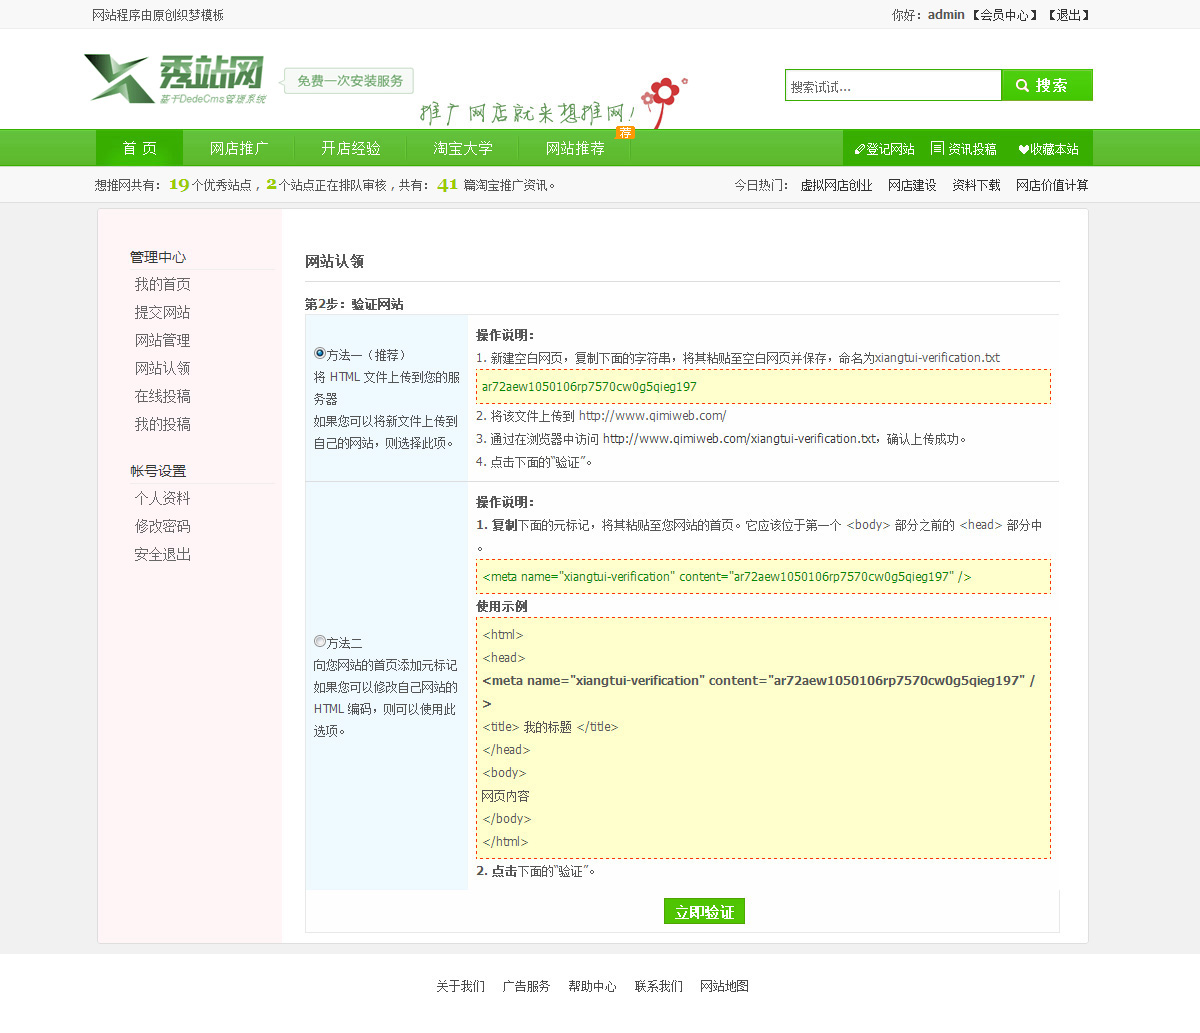Click the 免费一次安装服务 badge
This screenshot has width=1200, height=1033.
349,81
